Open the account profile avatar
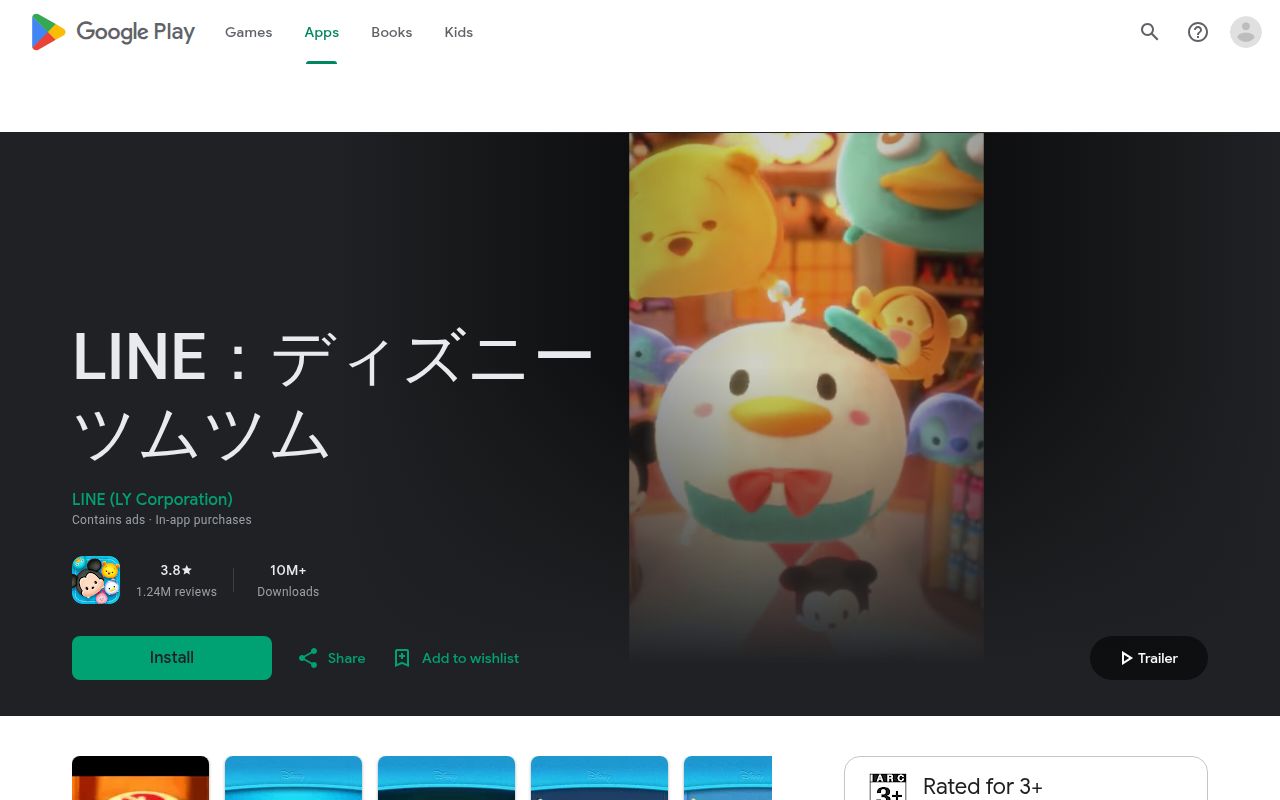Image resolution: width=1280 pixels, height=800 pixels. (1246, 32)
